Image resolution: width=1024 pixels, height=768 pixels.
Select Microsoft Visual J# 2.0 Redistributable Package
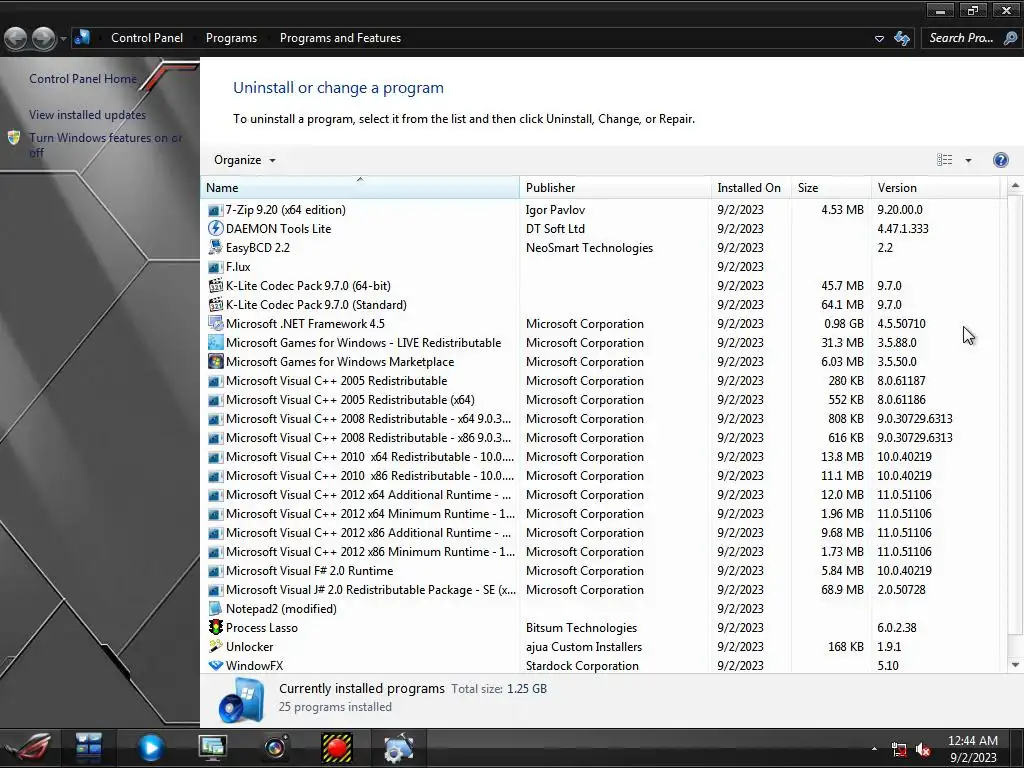tap(601, 590)
